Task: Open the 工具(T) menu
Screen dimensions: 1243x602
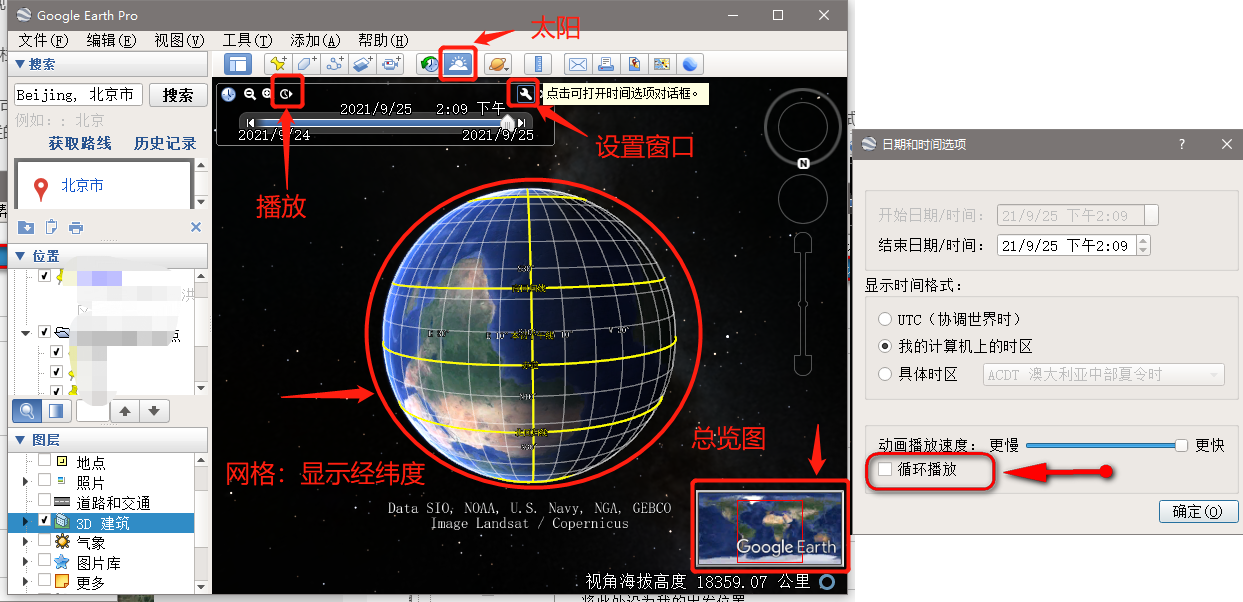Action: [247, 40]
